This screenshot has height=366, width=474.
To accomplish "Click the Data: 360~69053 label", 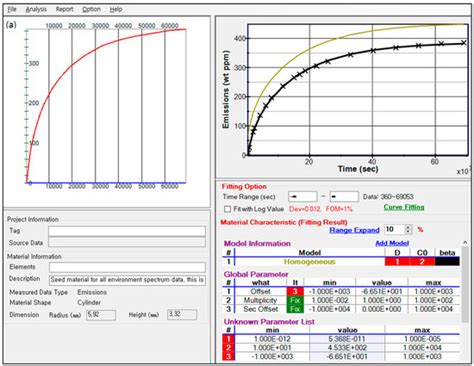I will coord(388,197).
